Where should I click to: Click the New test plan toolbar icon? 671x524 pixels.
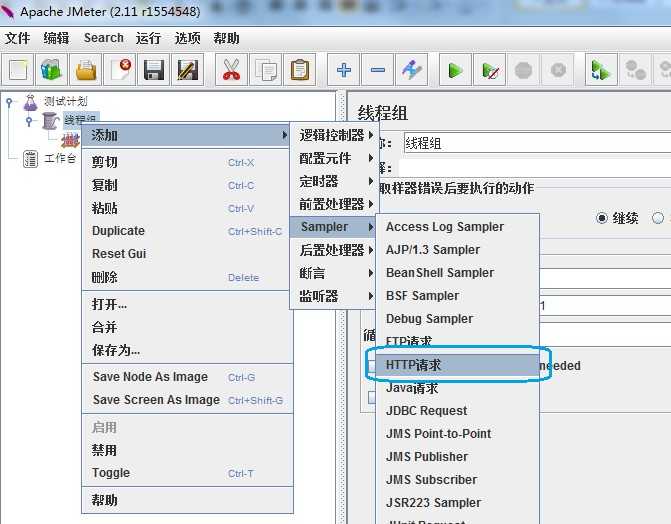coord(18,69)
